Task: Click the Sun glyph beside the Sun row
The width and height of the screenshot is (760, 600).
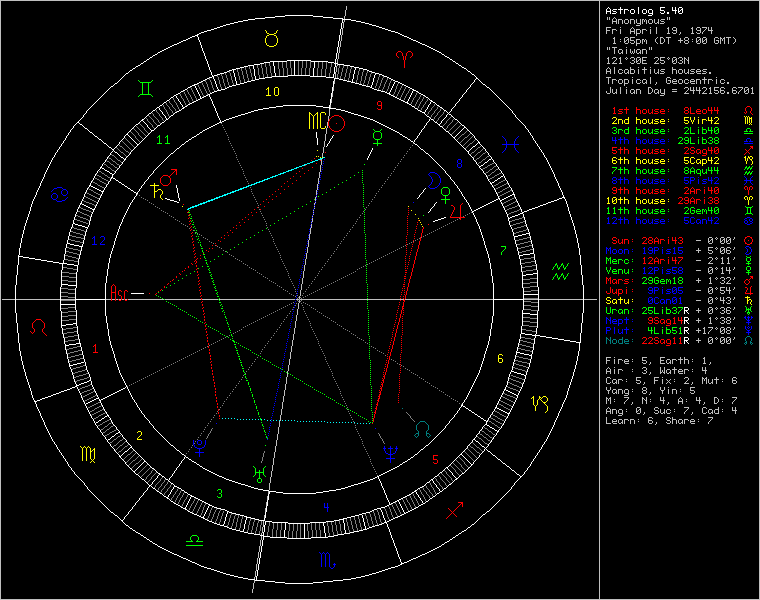Action: 748,240
